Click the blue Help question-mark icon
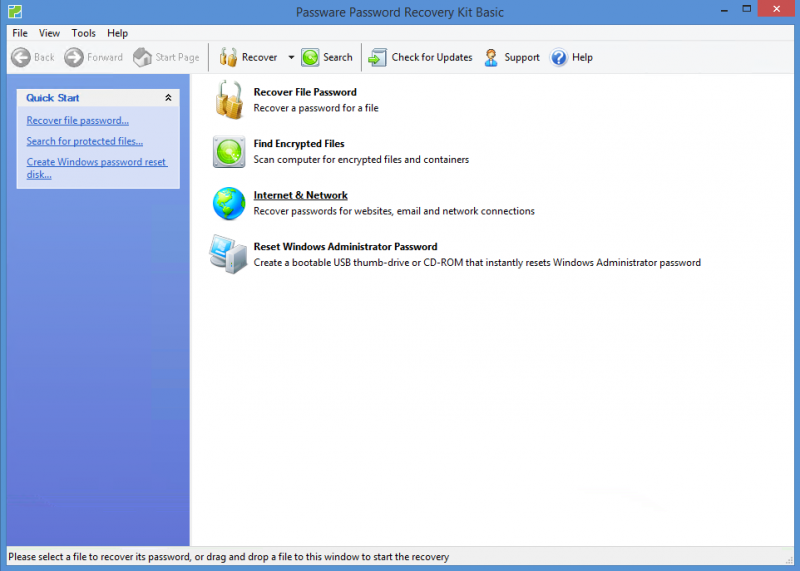This screenshot has height=571, width=800. tap(559, 57)
